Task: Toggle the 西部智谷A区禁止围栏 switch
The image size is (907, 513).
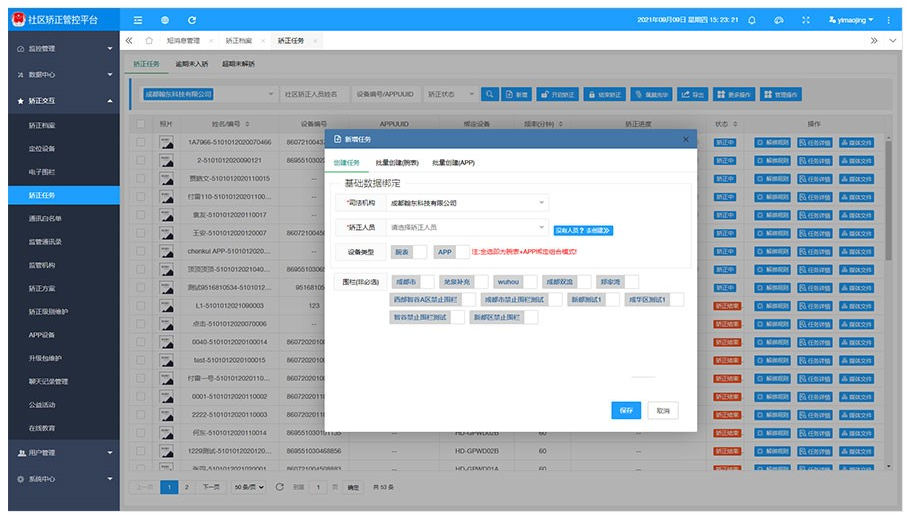Action: [x=433, y=300]
